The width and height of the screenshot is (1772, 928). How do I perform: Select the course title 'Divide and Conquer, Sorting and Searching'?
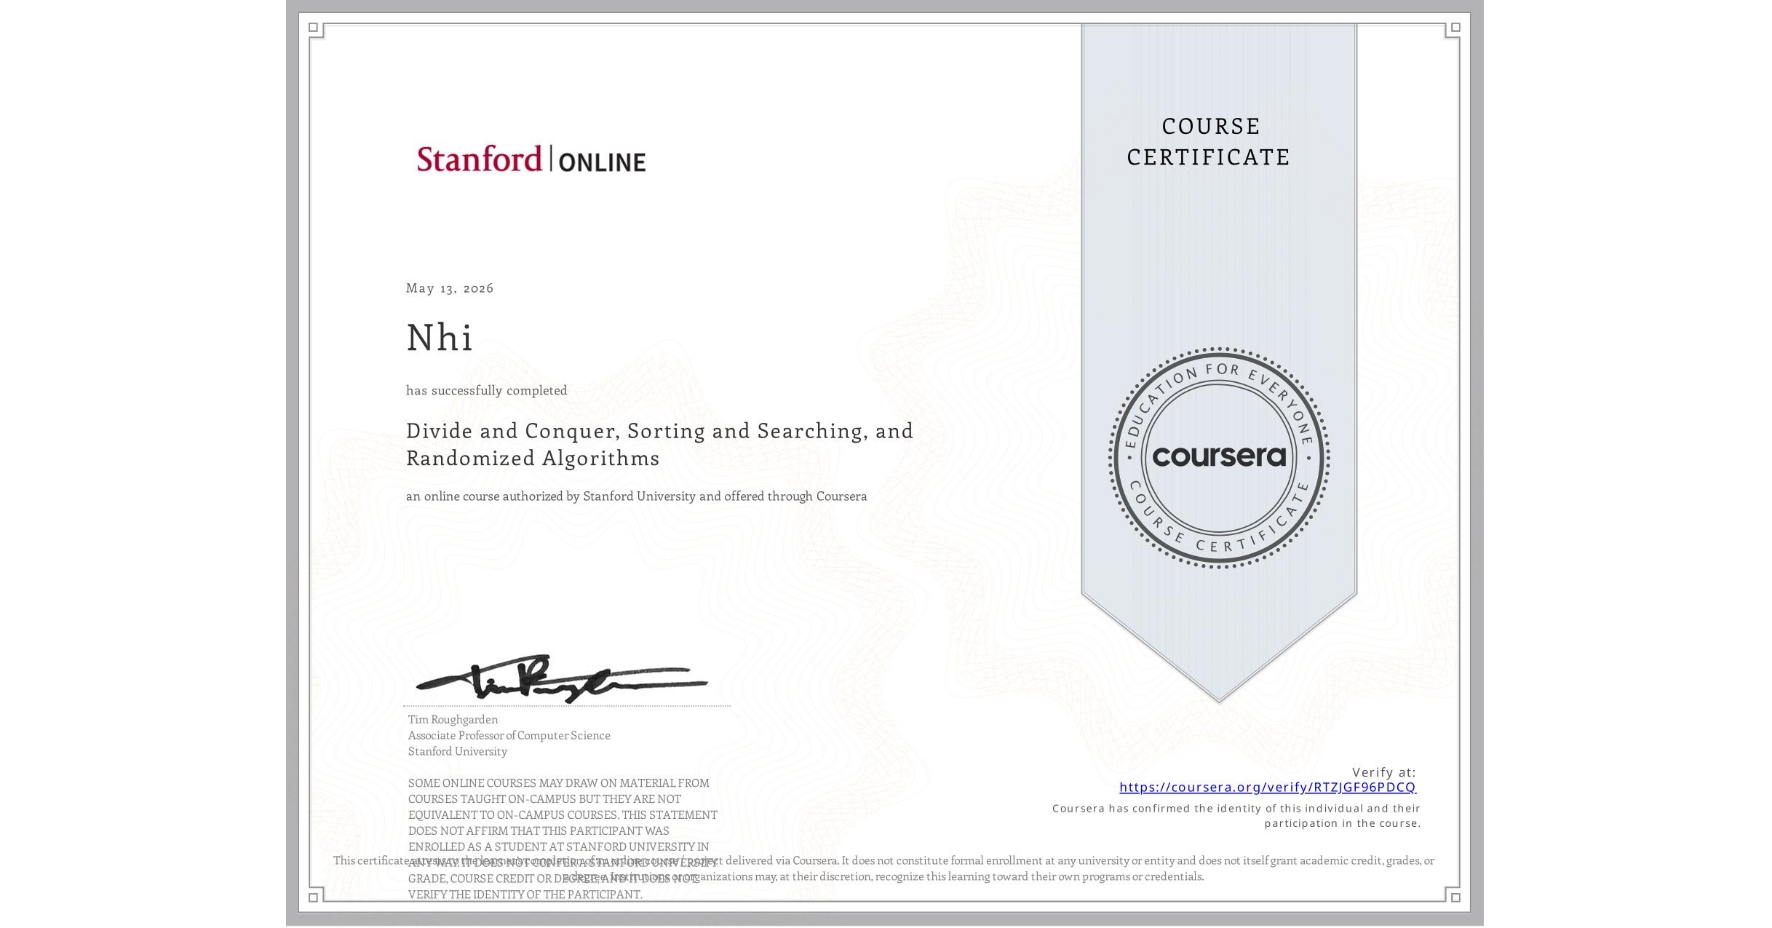660,444
